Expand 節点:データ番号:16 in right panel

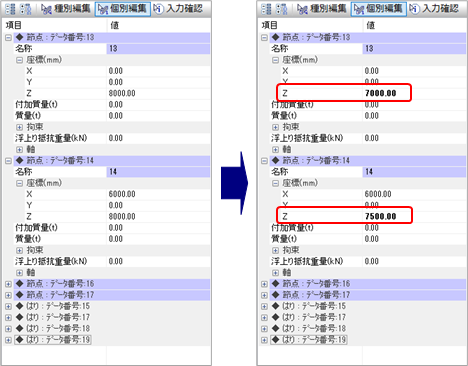tap(264, 284)
